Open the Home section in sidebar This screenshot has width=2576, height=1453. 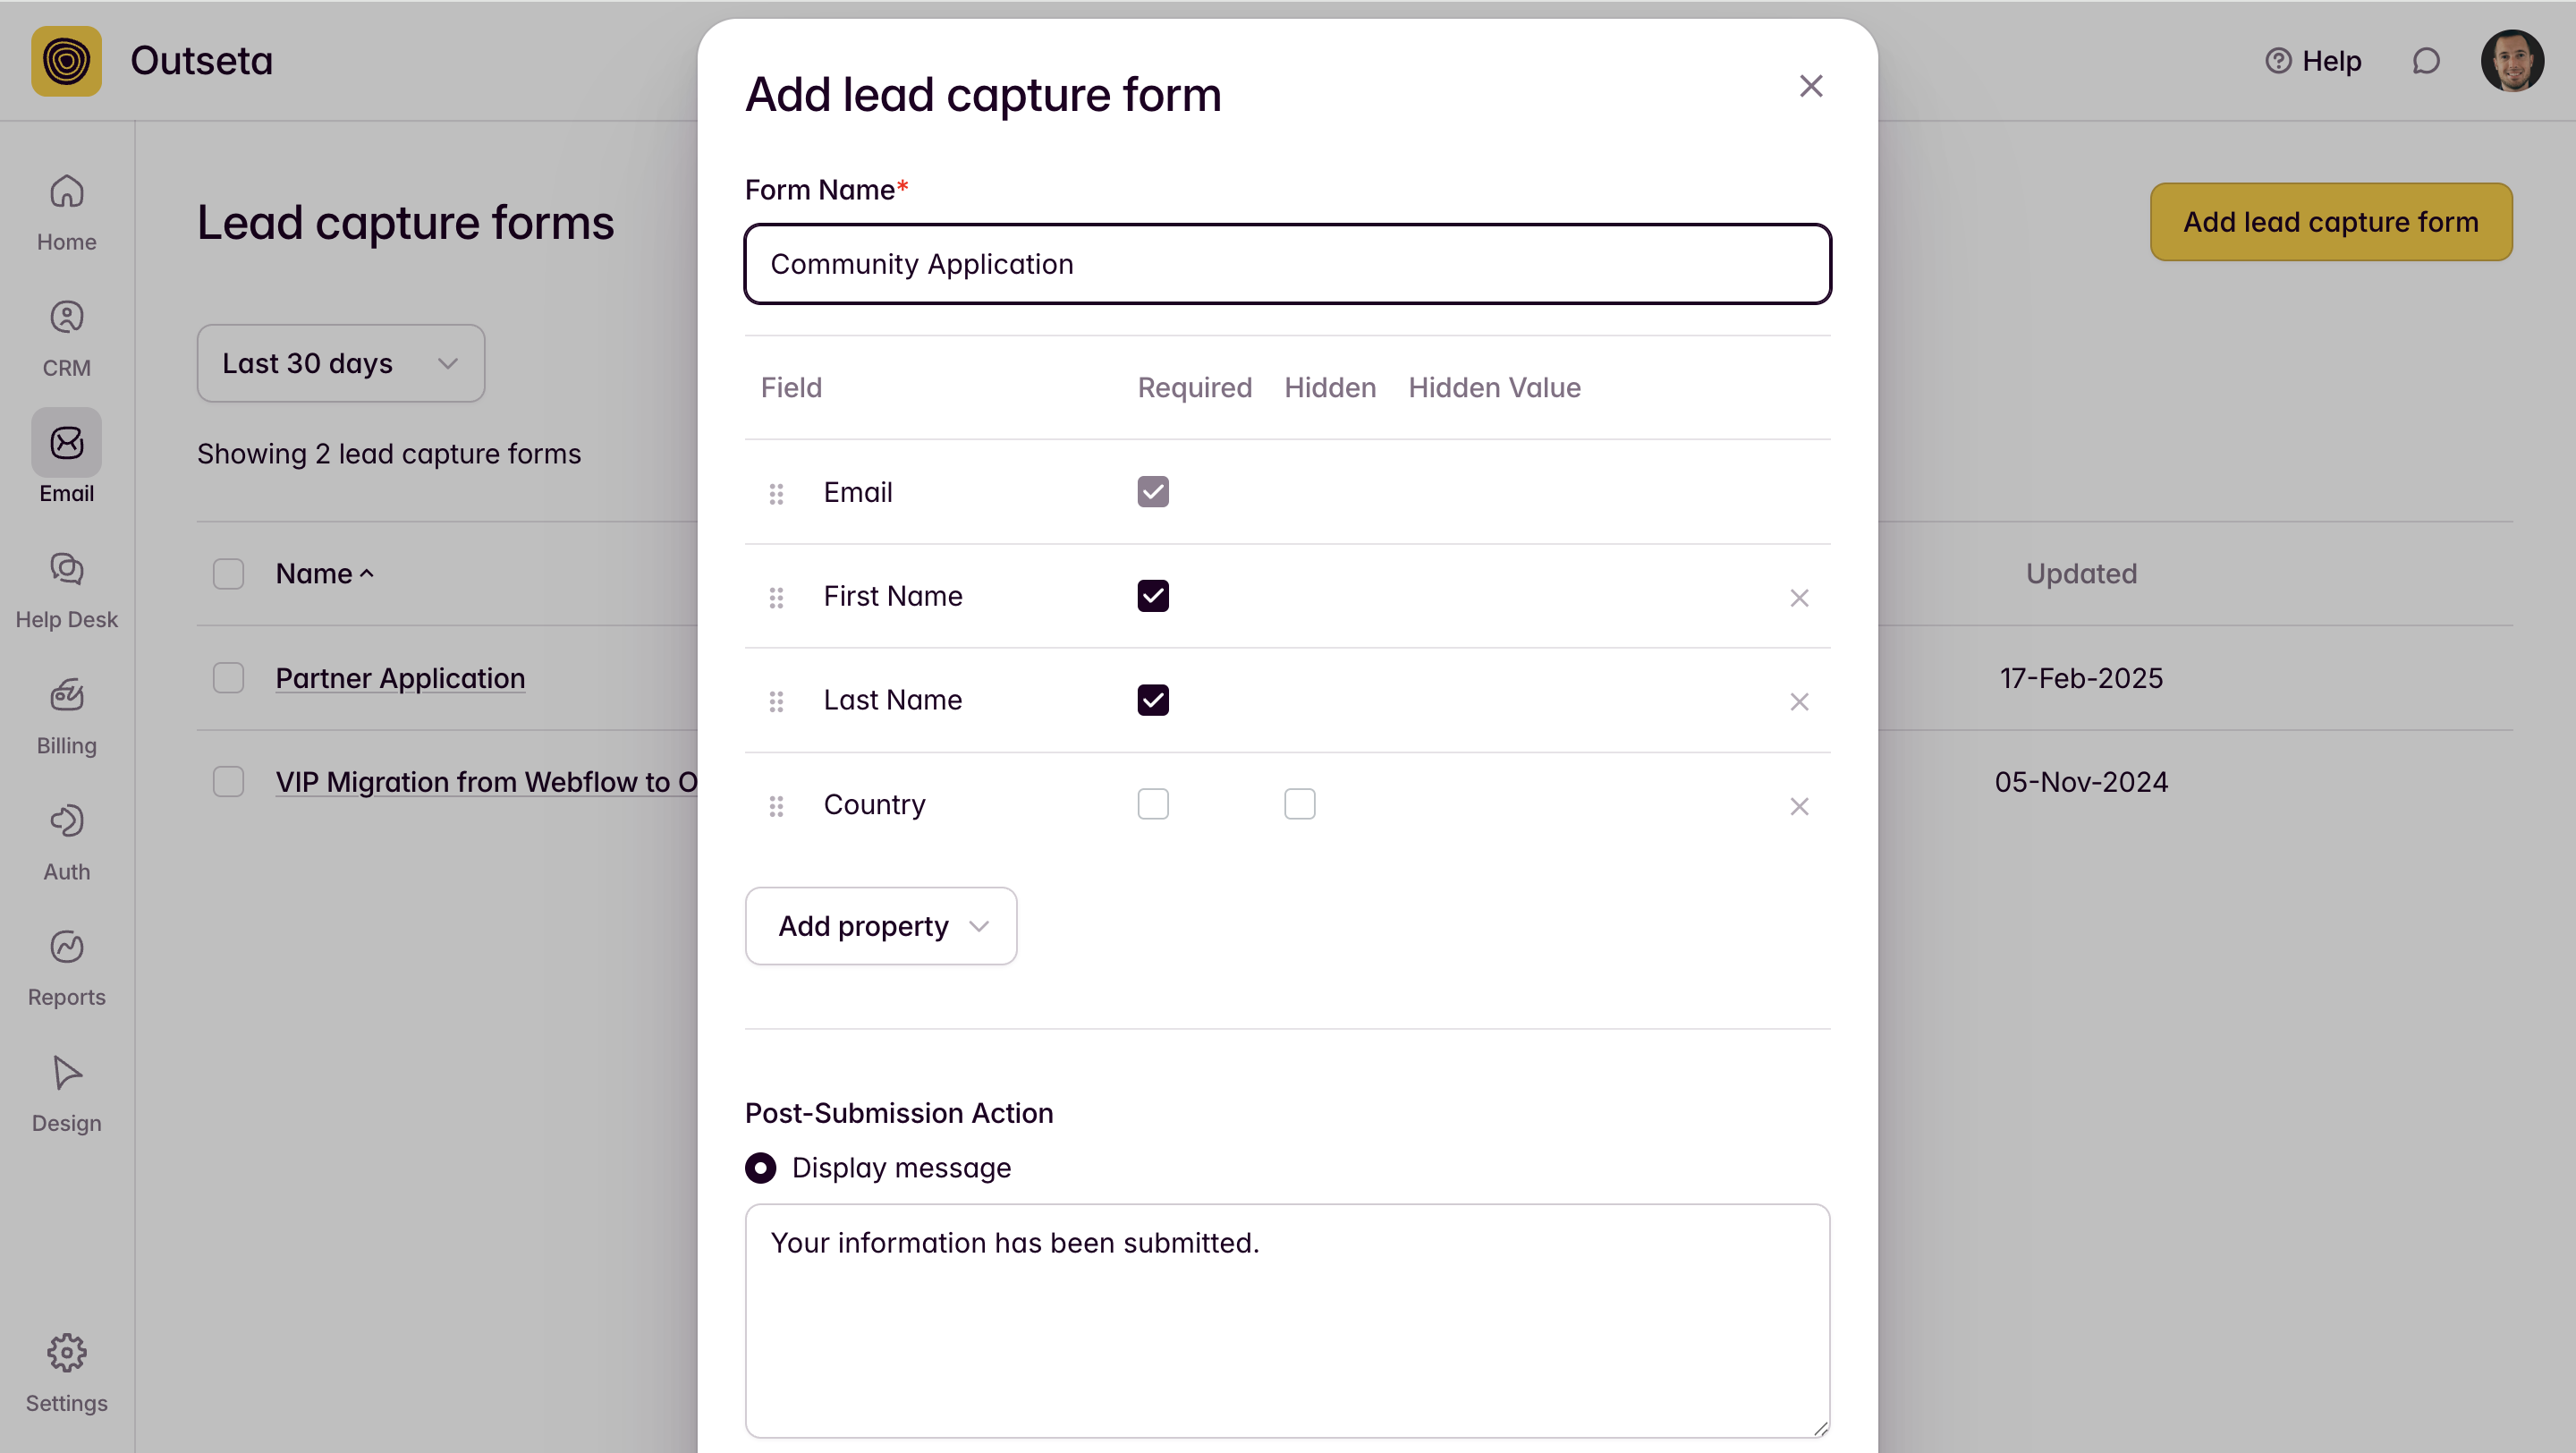pos(66,211)
